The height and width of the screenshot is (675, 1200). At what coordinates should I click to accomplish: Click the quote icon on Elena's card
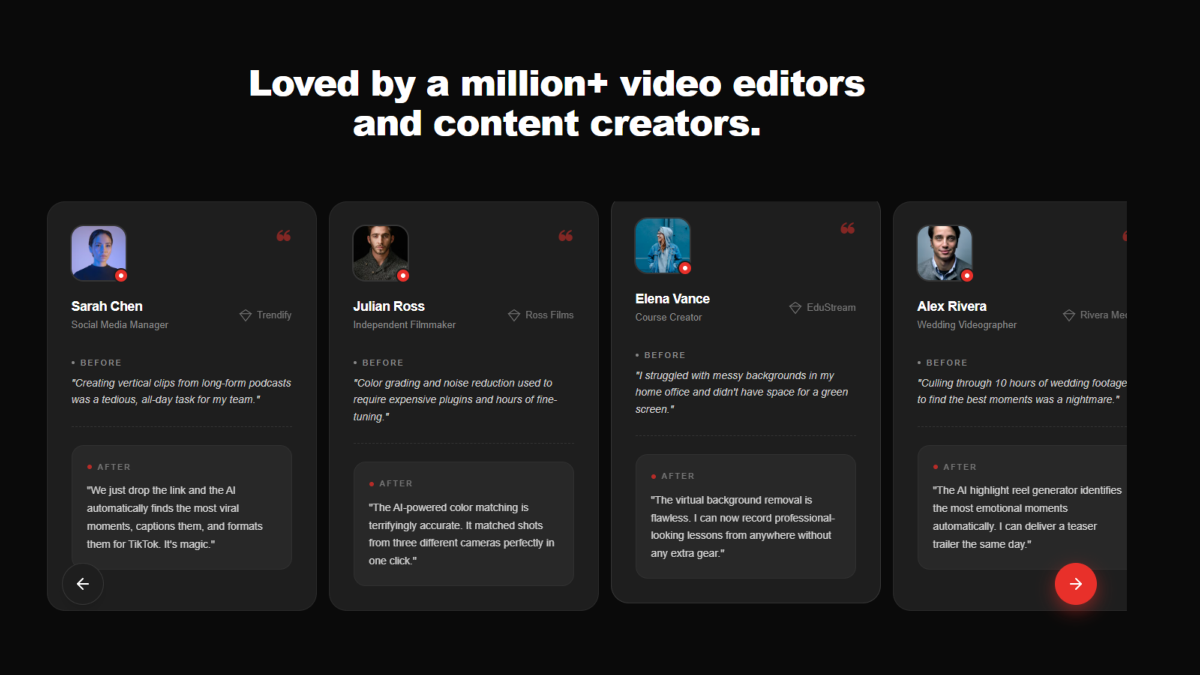[x=848, y=229]
